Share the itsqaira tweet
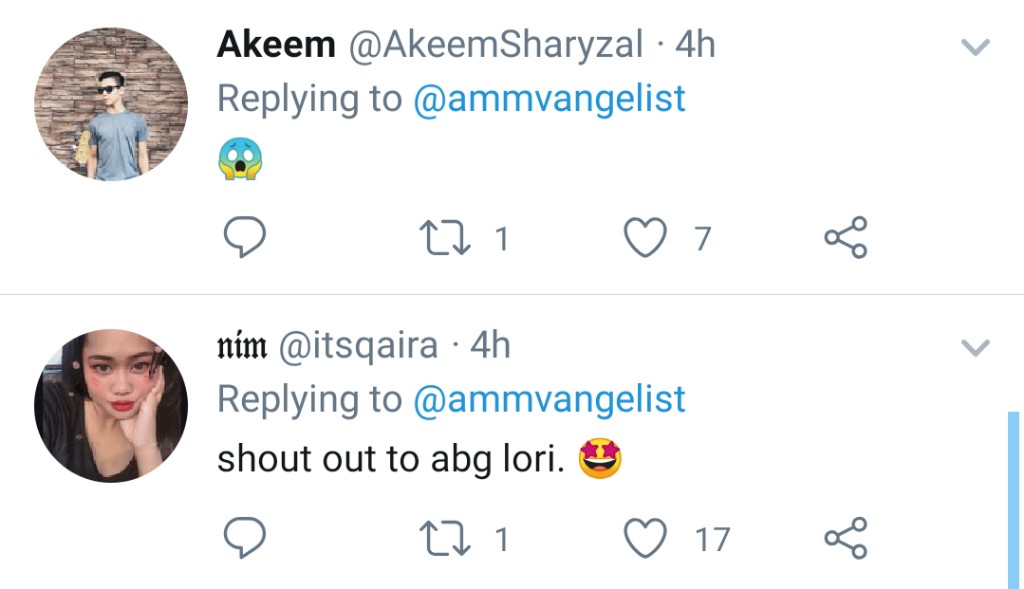Image resolution: width=1024 pixels, height=589 pixels. pyautogui.click(x=845, y=539)
